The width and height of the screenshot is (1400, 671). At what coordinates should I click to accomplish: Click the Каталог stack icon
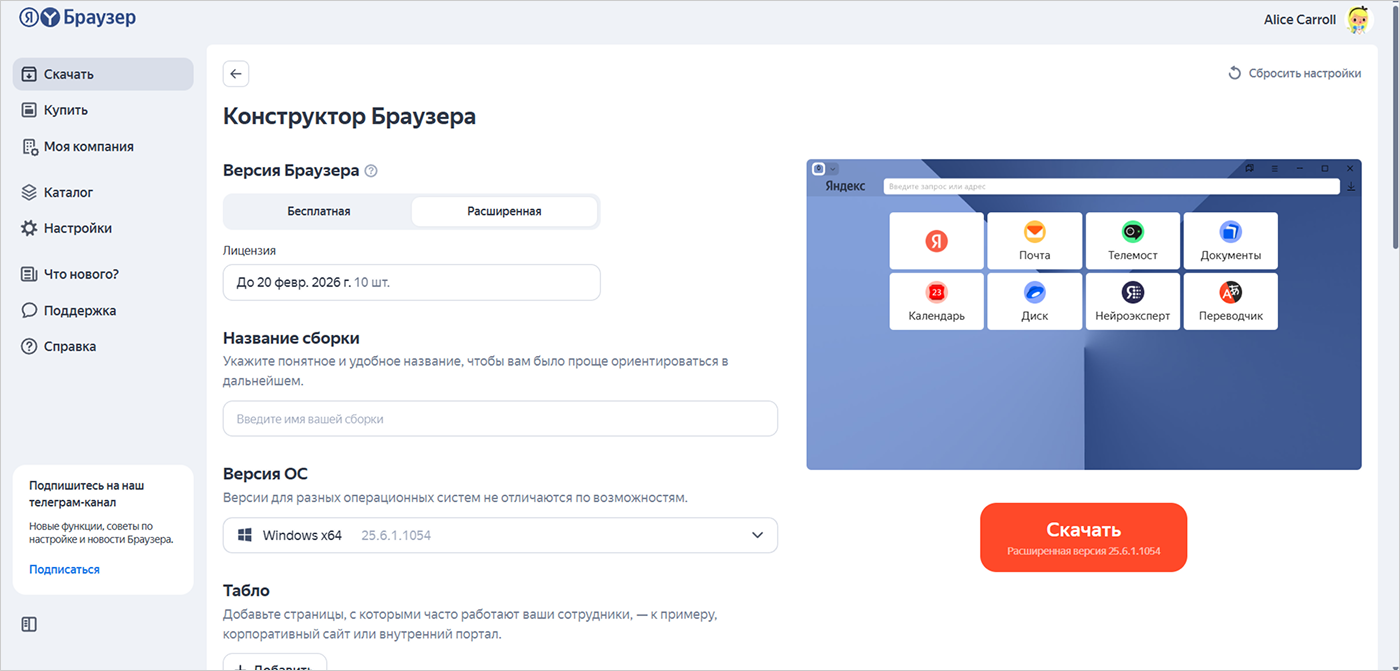(x=29, y=192)
